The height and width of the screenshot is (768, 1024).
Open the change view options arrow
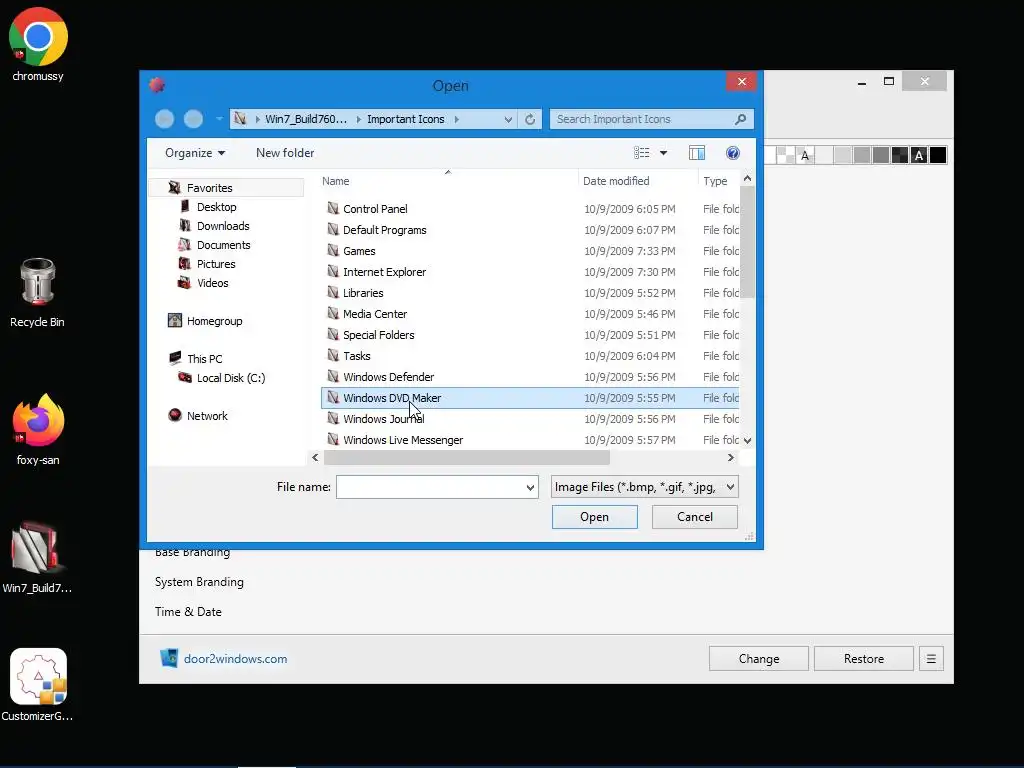click(664, 153)
